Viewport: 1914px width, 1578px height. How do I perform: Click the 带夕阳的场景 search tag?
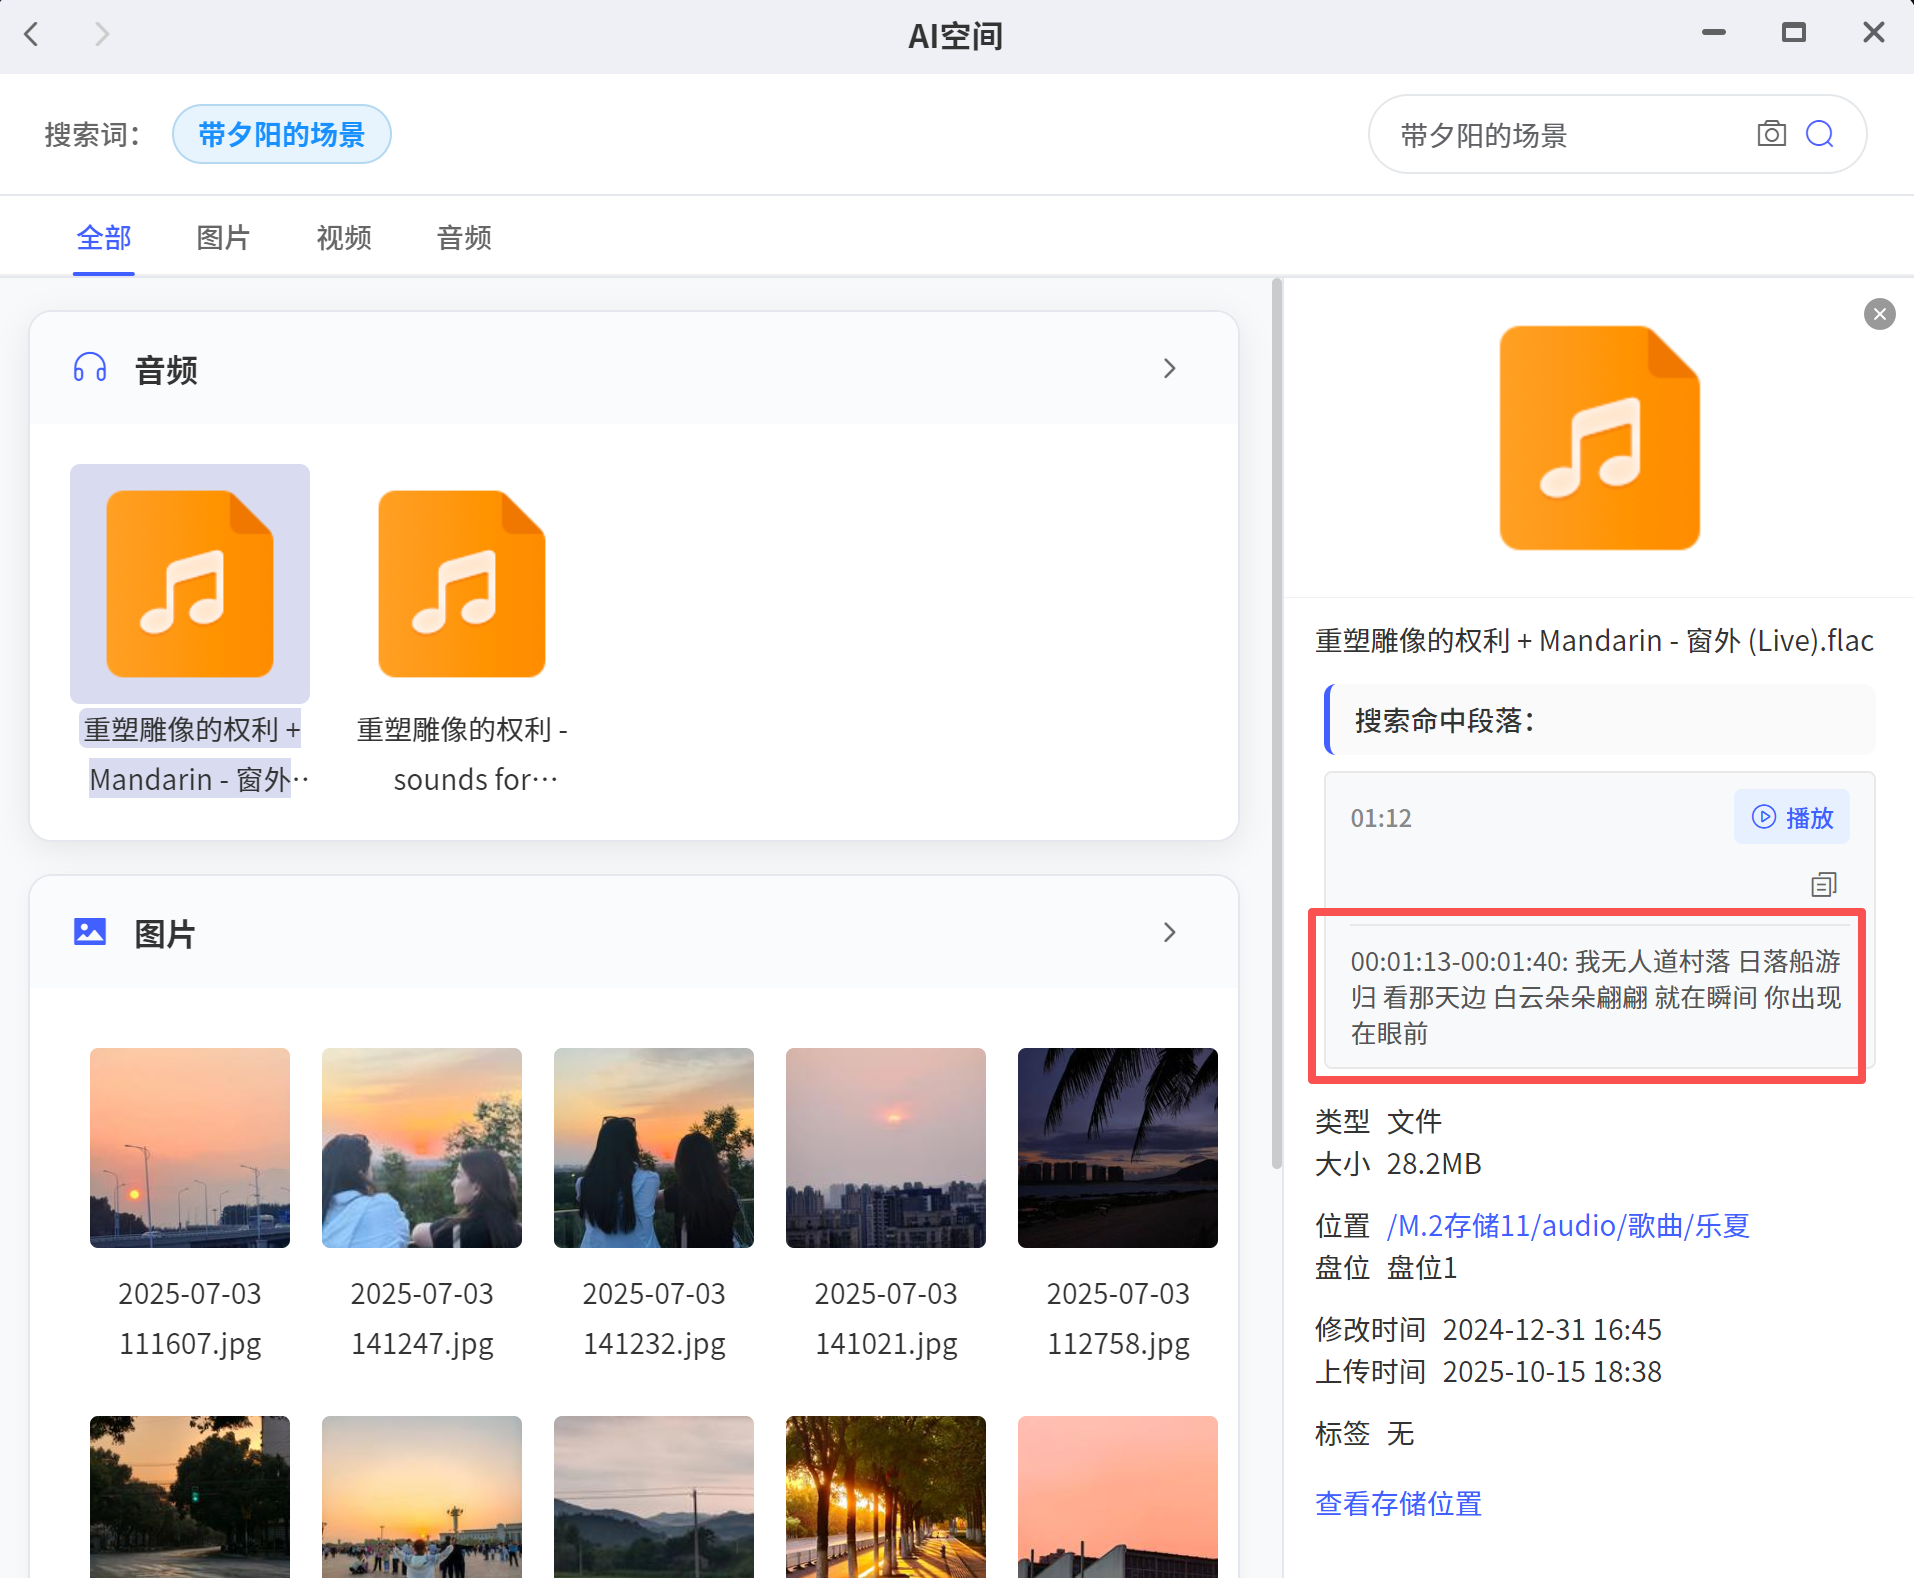[x=281, y=134]
